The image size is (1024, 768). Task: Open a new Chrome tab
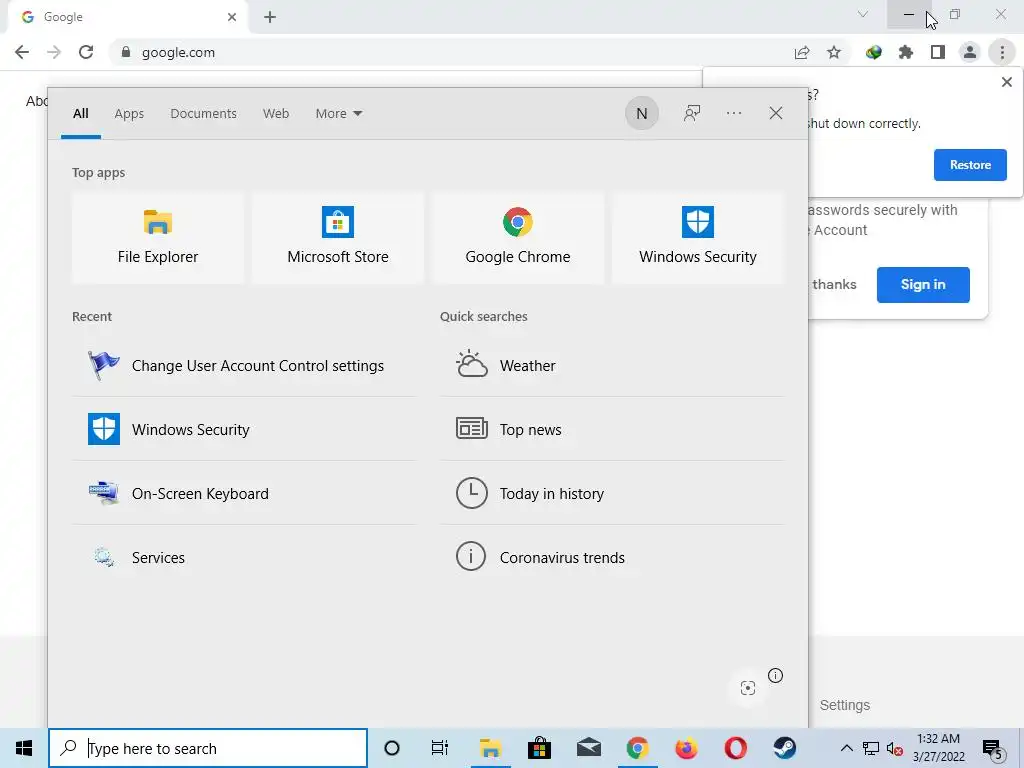[x=270, y=17]
